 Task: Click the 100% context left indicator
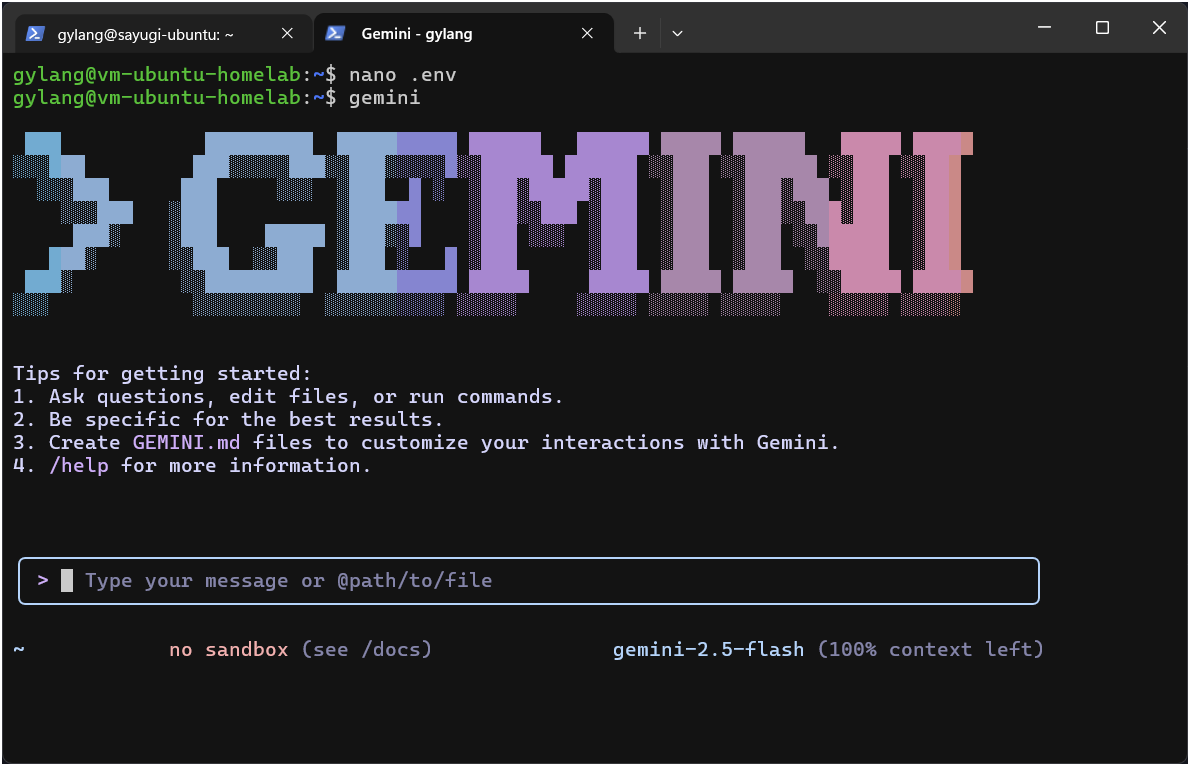931,650
